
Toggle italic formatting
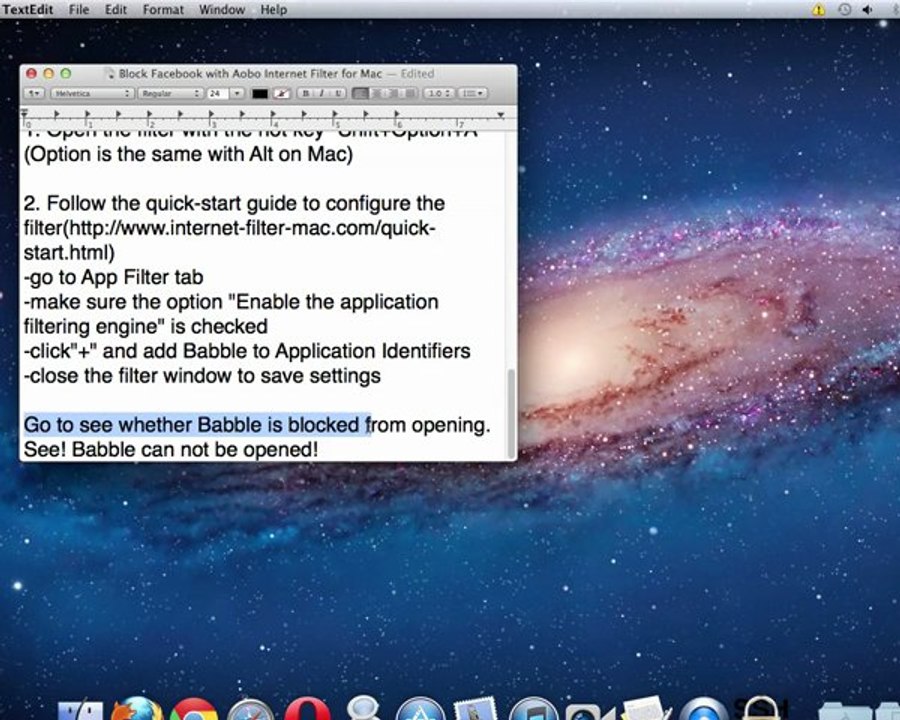tap(321, 93)
